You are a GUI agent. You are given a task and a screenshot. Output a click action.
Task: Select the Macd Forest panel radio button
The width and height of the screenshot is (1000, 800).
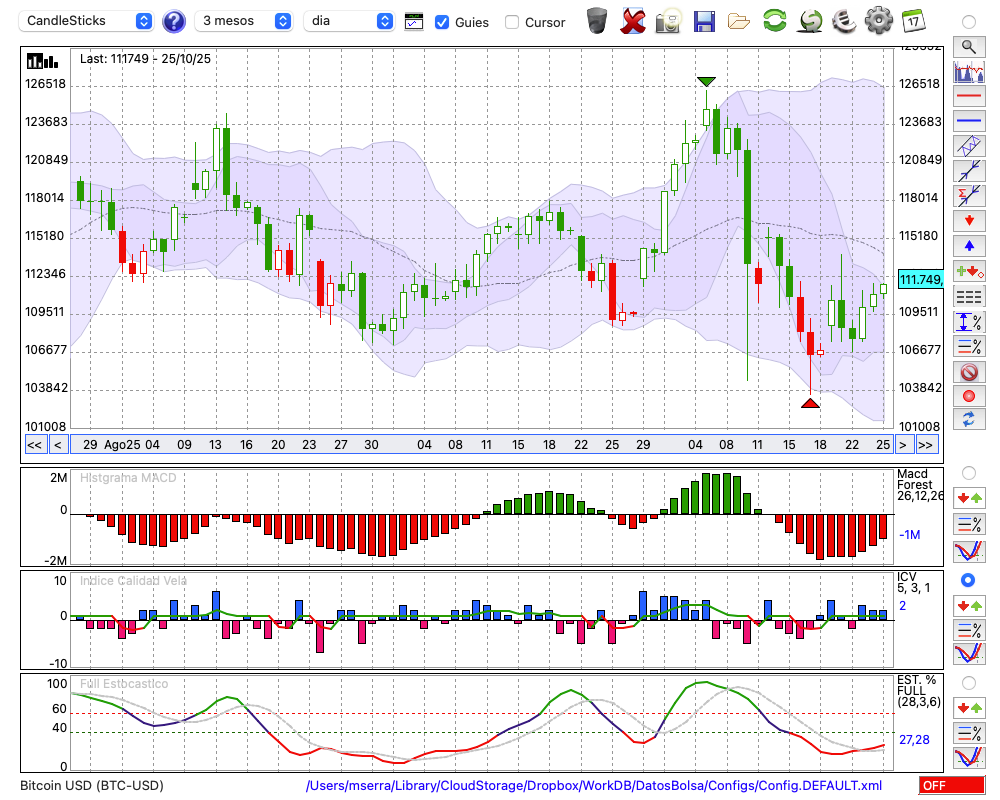click(968, 473)
